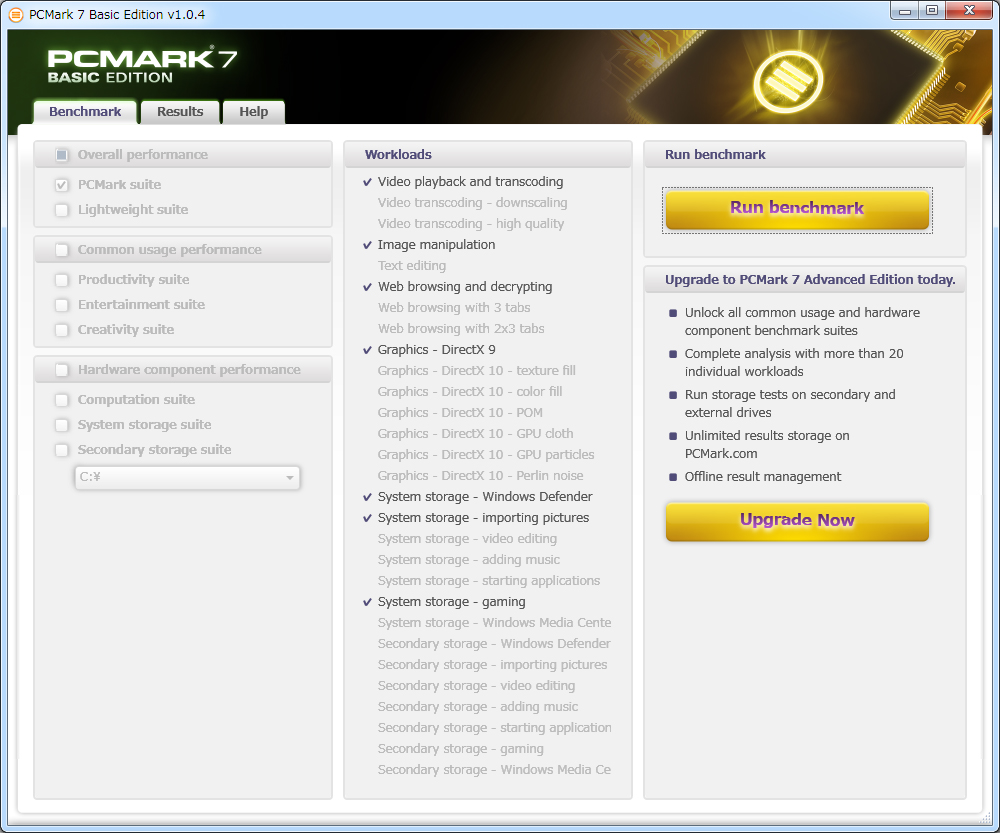
Task: Click checkmark next to System storage - gaming
Action: (x=367, y=602)
